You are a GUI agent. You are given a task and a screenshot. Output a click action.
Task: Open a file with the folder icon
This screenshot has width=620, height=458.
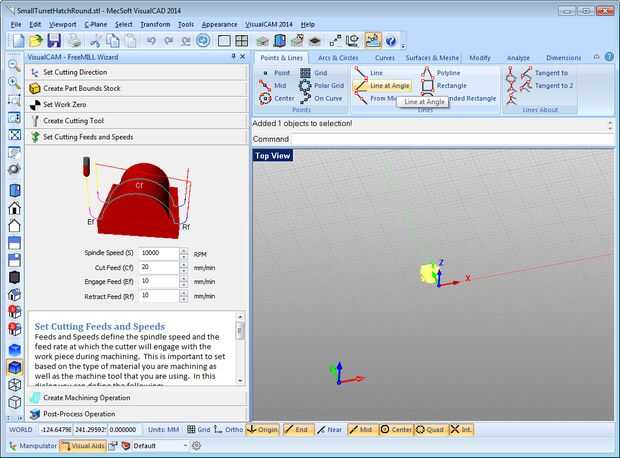(36, 40)
